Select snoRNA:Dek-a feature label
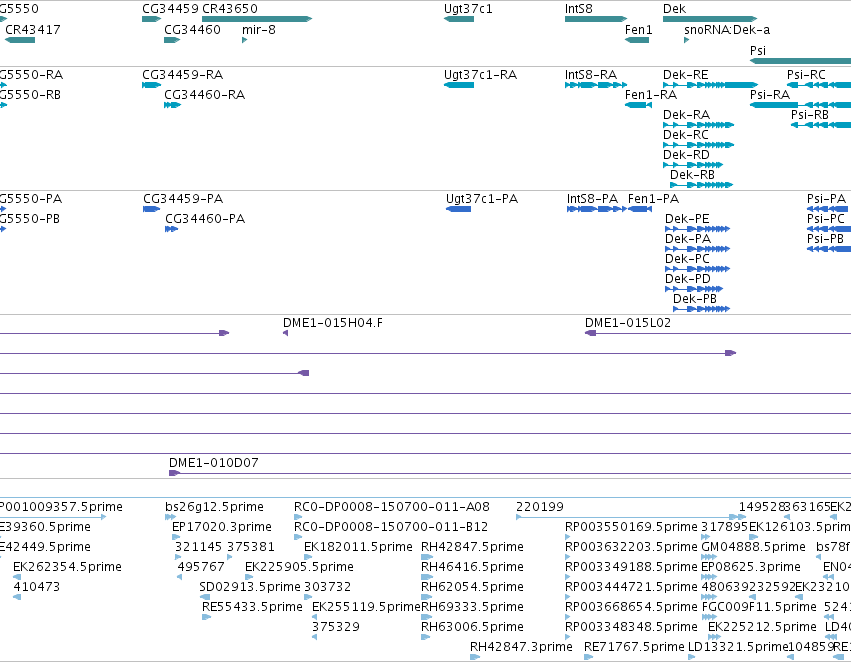The image size is (851, 662). 727,30
